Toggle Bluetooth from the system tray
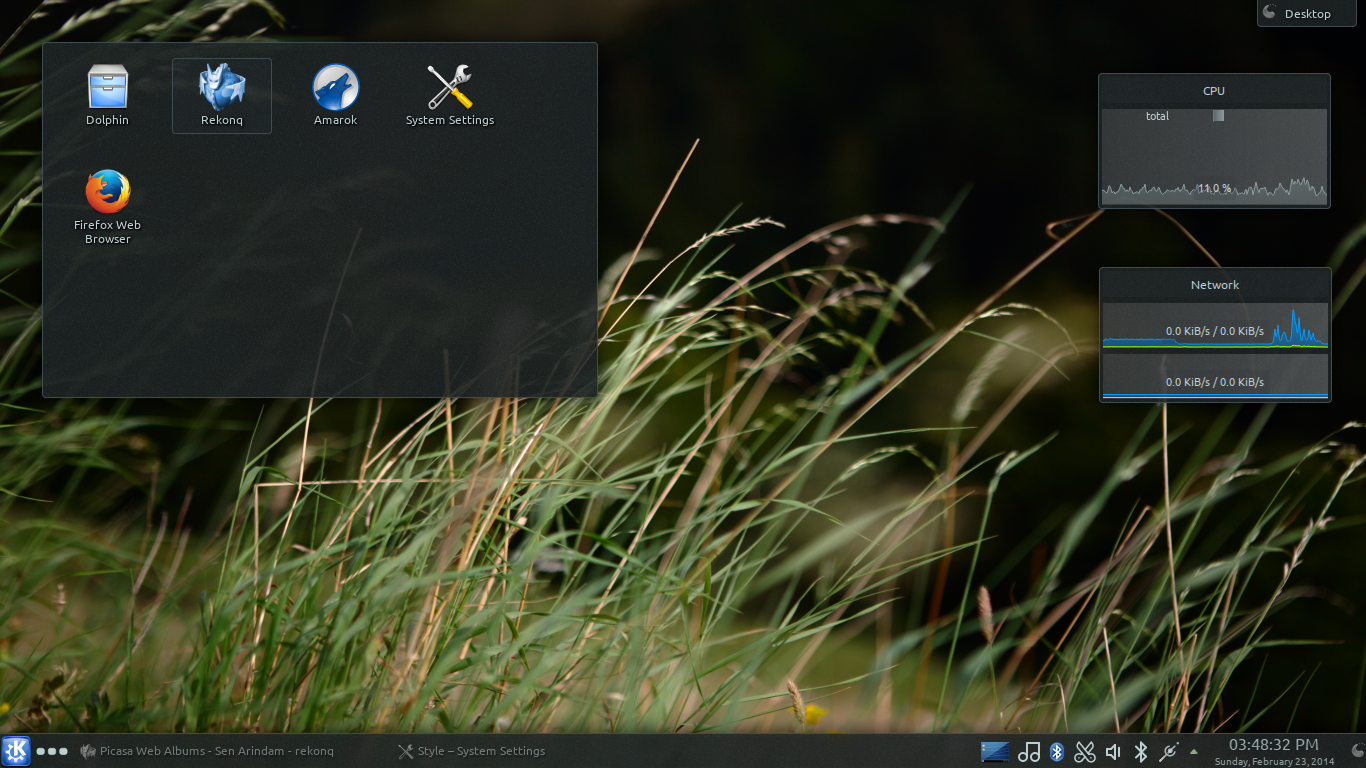 [1057, 751]
